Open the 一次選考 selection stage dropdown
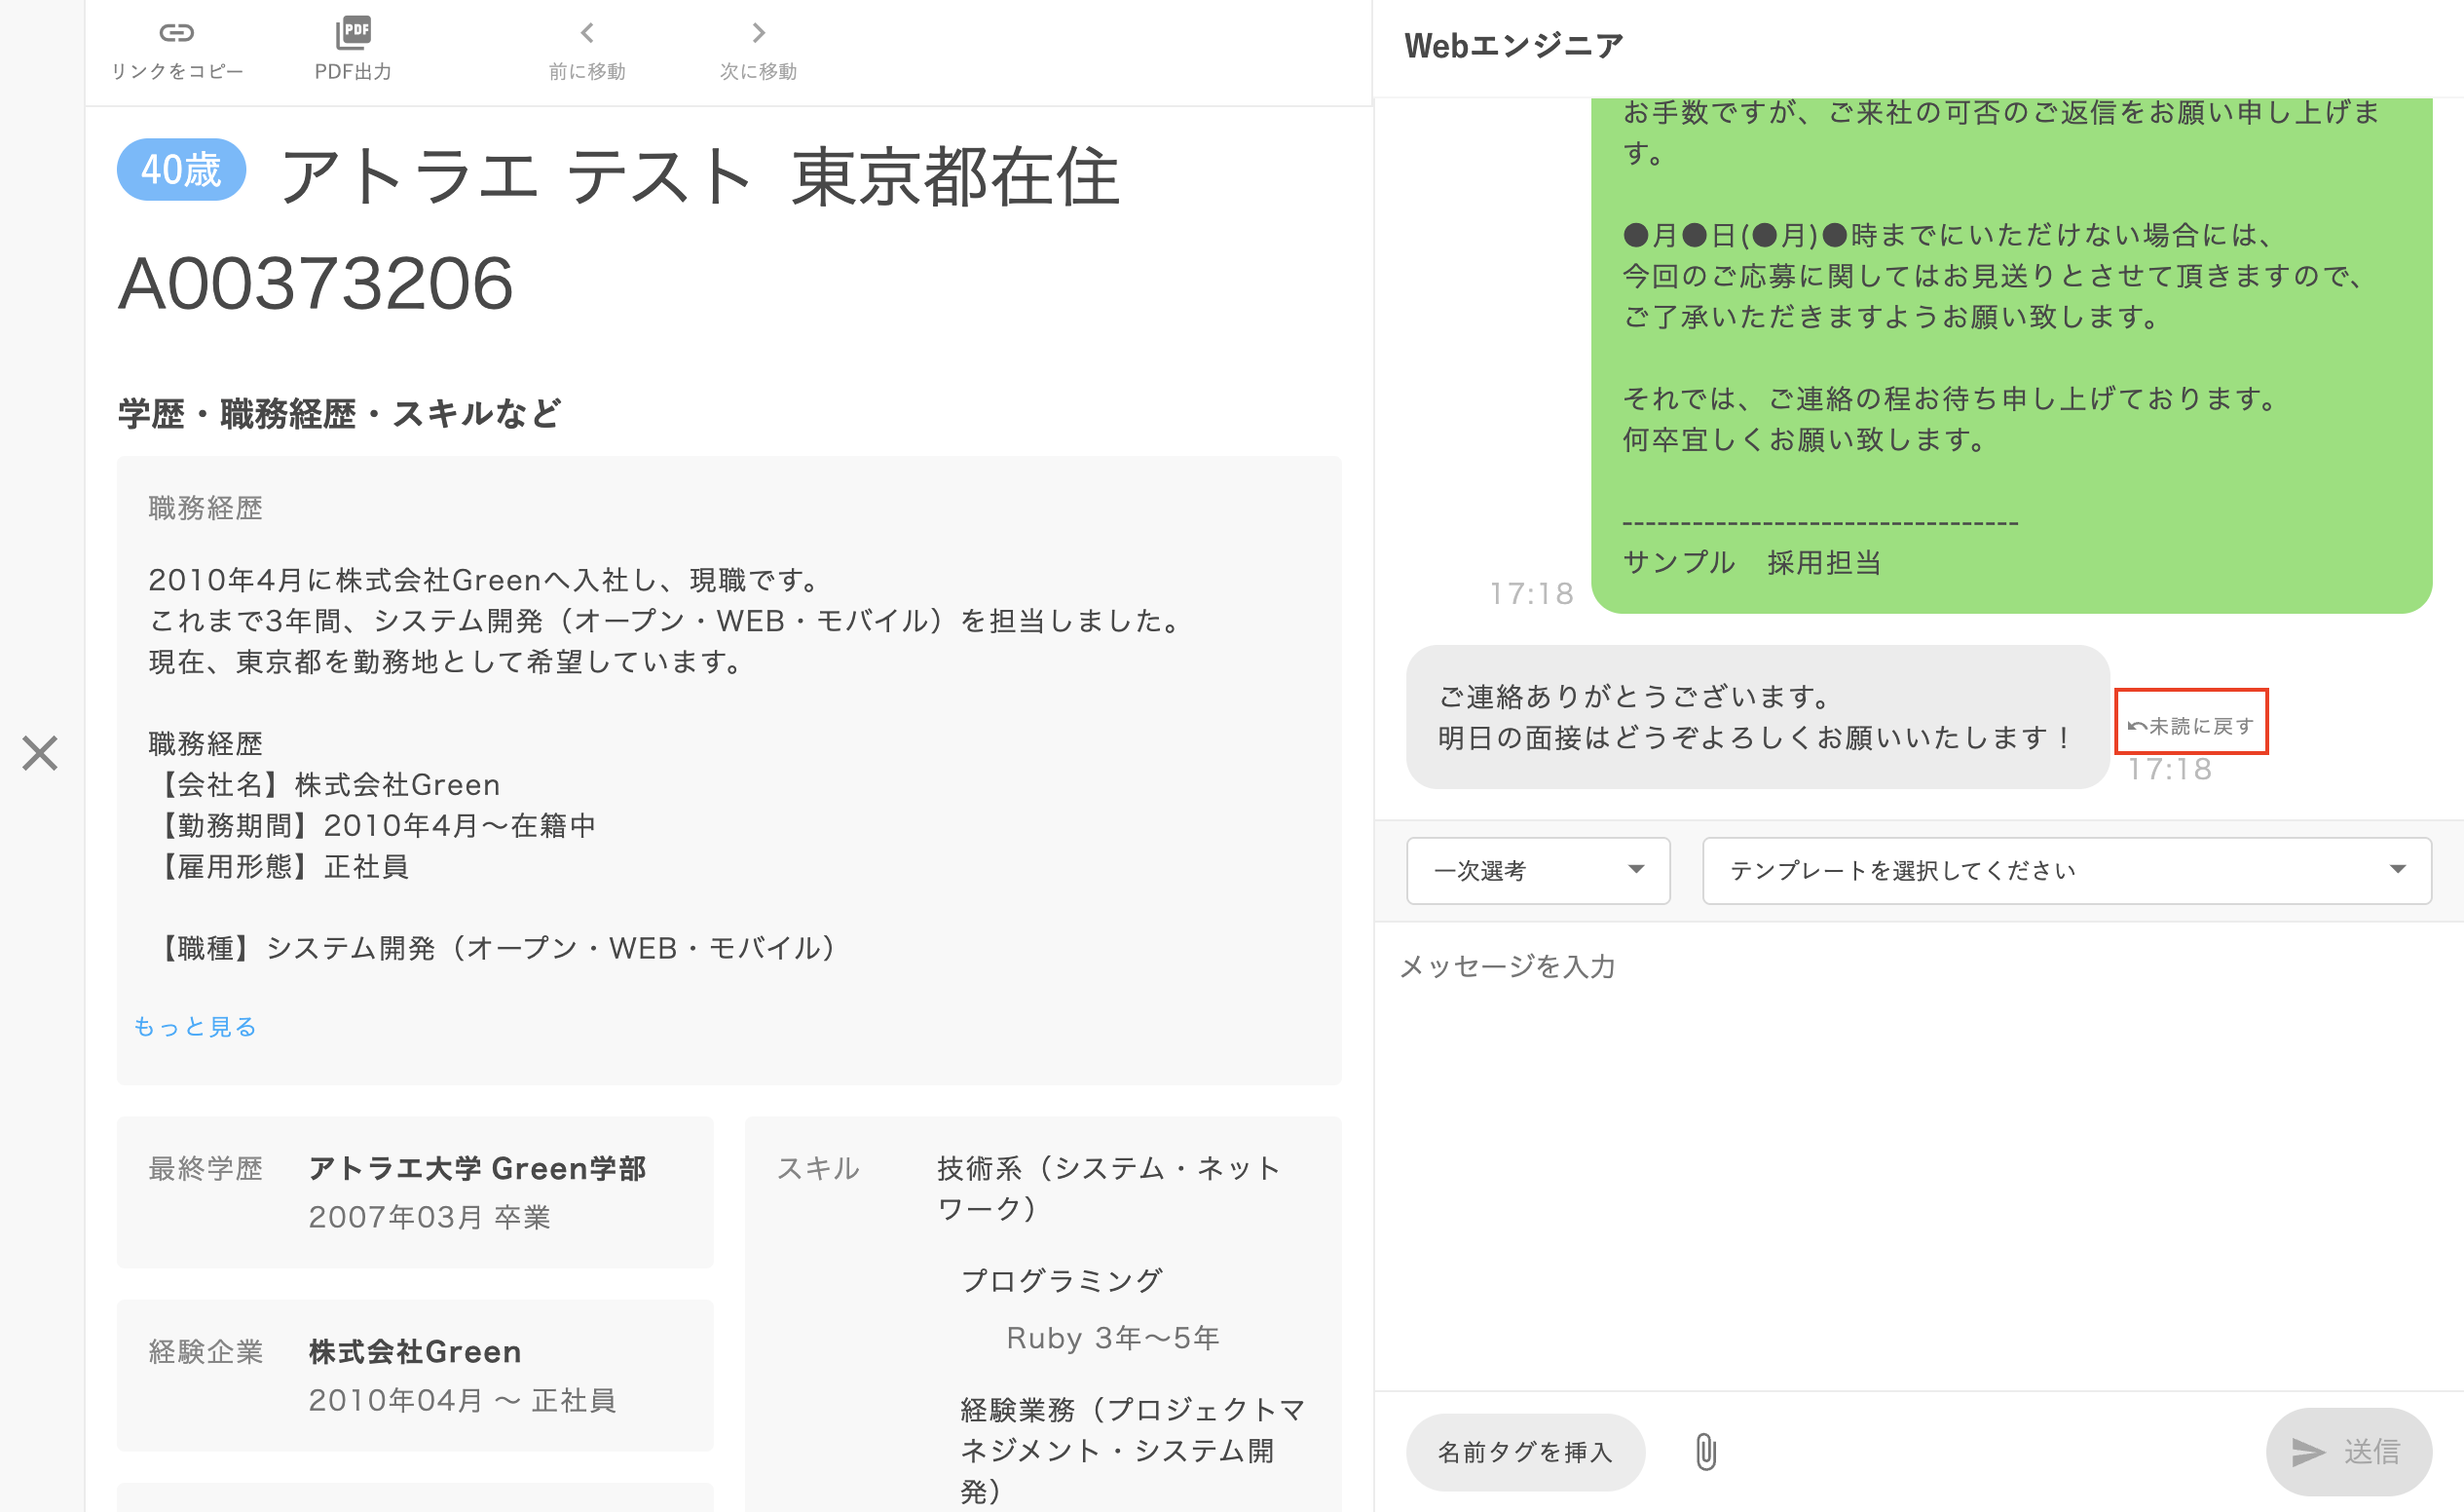Viewport: 2464px width, 1512px height. [x=1538, y=870]
